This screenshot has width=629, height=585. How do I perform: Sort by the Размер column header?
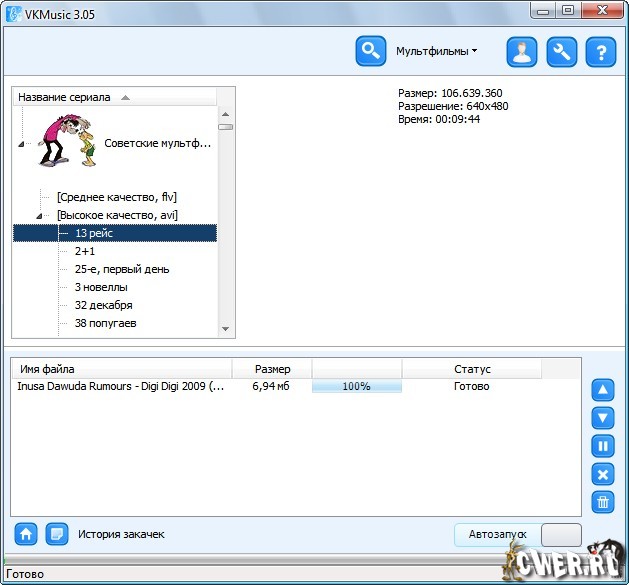pyautogui.click(x=272, y=369)
